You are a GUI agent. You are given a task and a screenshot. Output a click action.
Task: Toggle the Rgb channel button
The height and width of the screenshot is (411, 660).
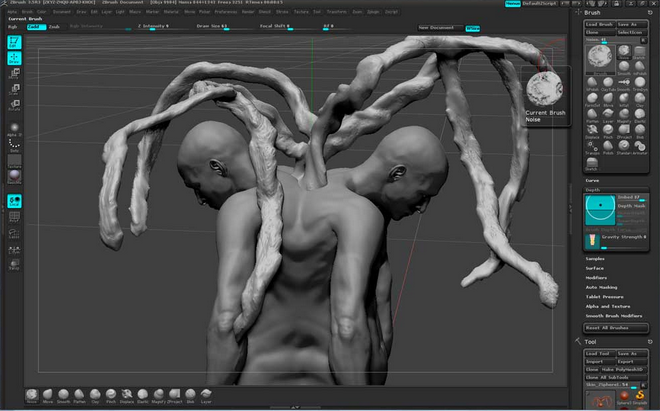(x=13, y=27)
